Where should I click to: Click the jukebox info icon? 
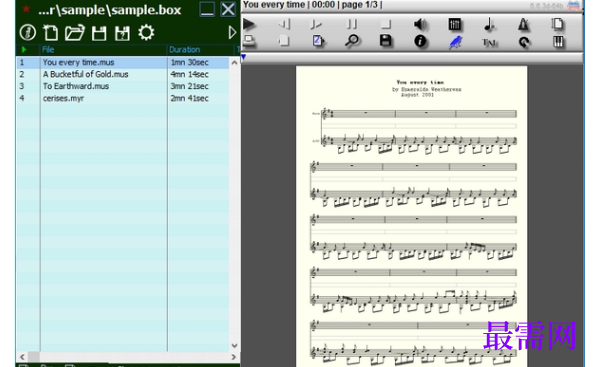point(28,33)
